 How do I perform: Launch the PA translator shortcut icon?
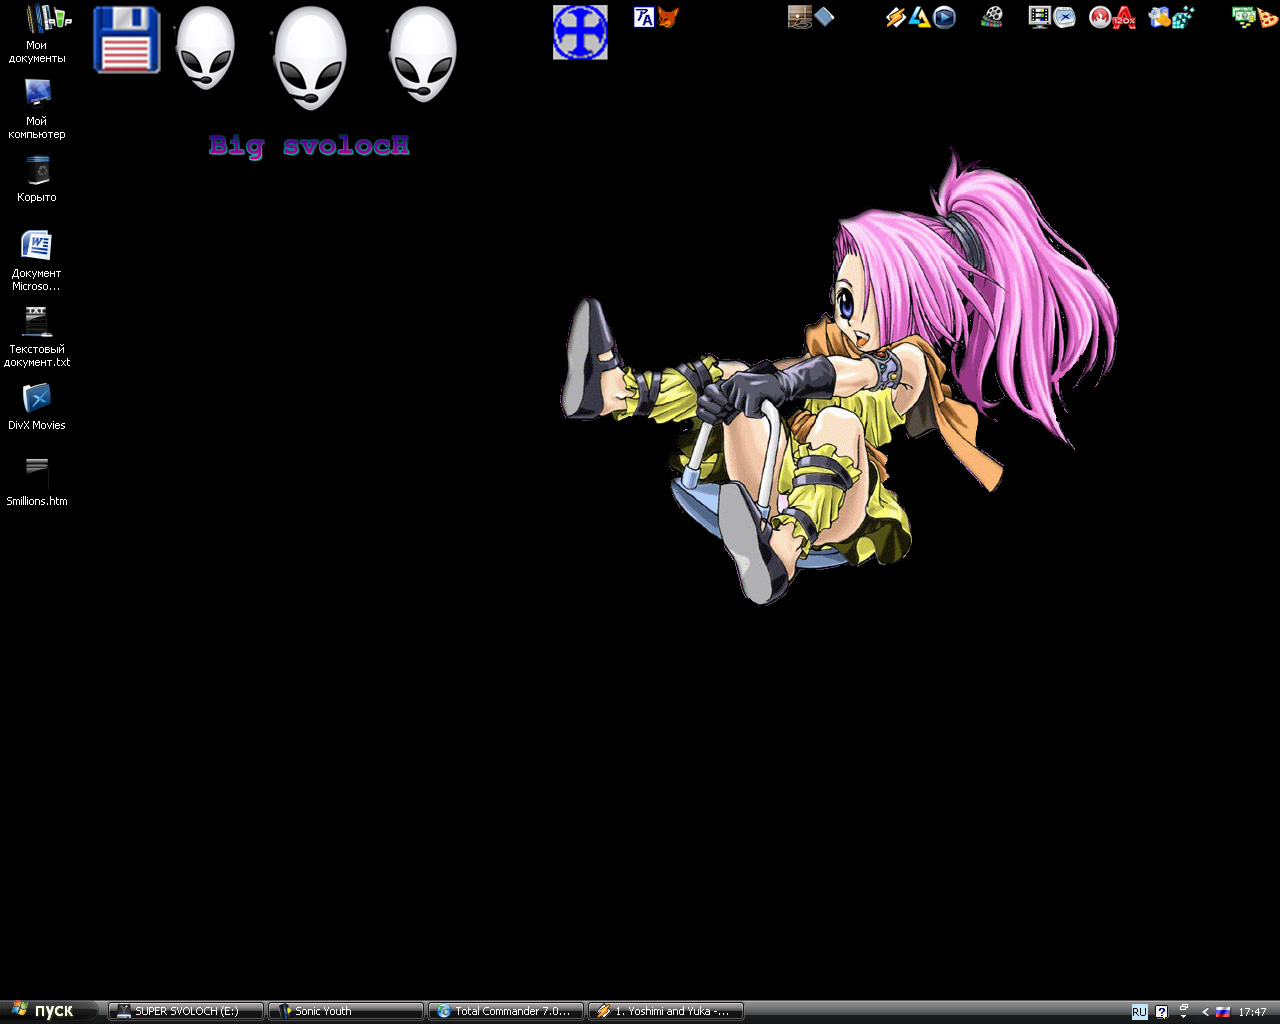(644, 17)
